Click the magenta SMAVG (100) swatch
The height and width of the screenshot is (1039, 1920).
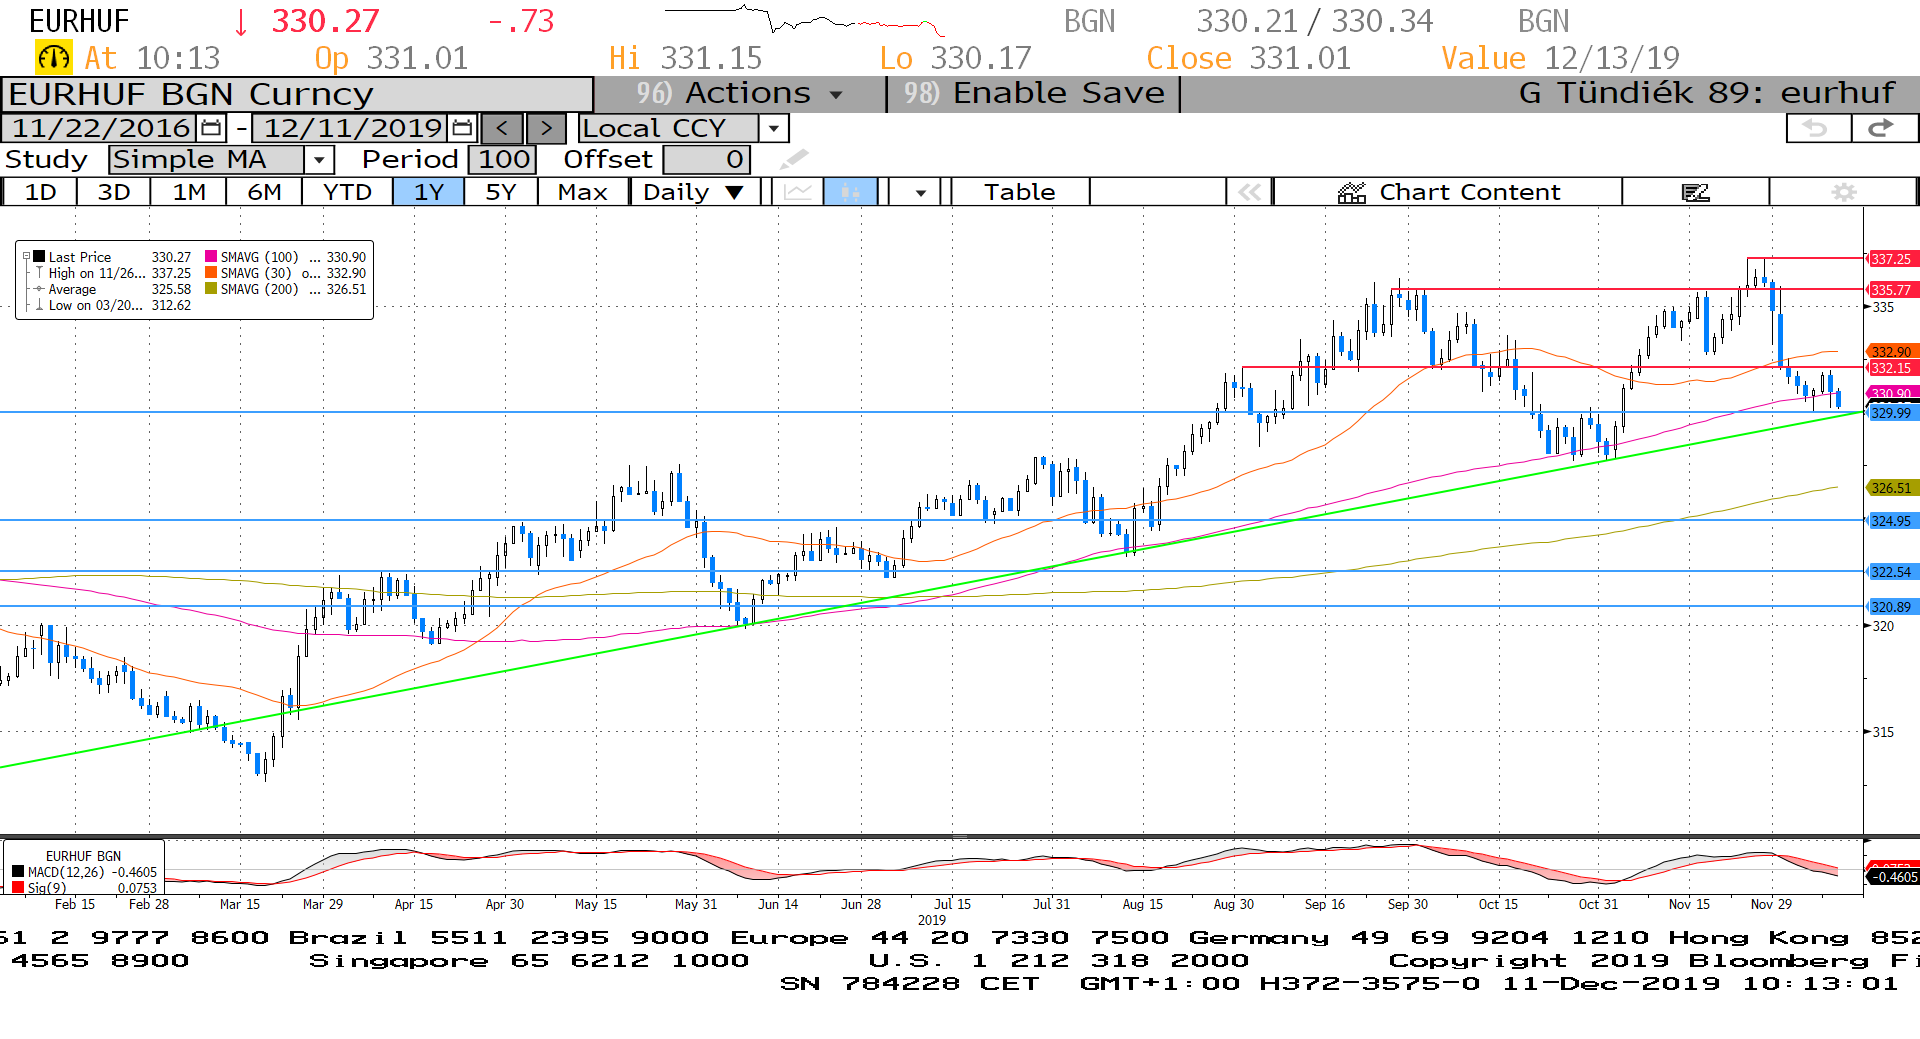pyautogui.click(x=211, y=257)
